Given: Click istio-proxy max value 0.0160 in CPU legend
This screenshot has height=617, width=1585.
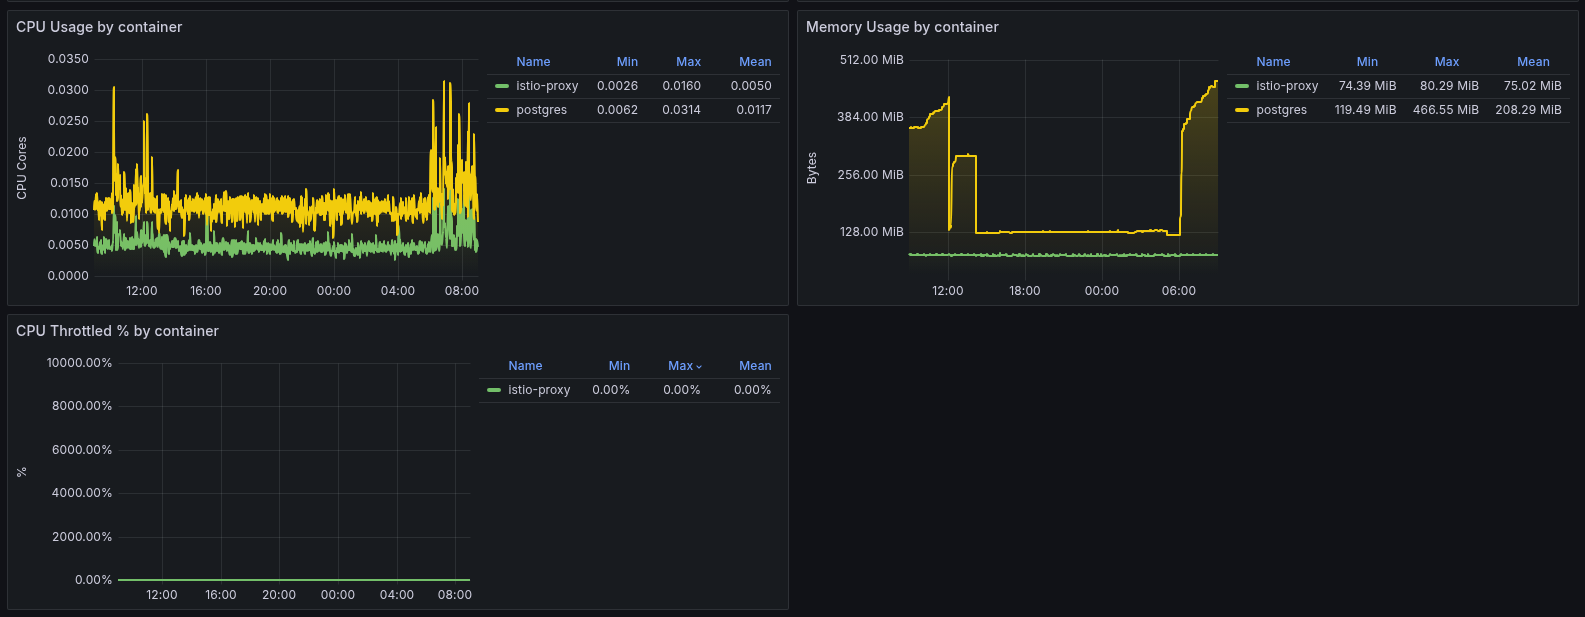Looking at the screenshot, I should [681, 86].
